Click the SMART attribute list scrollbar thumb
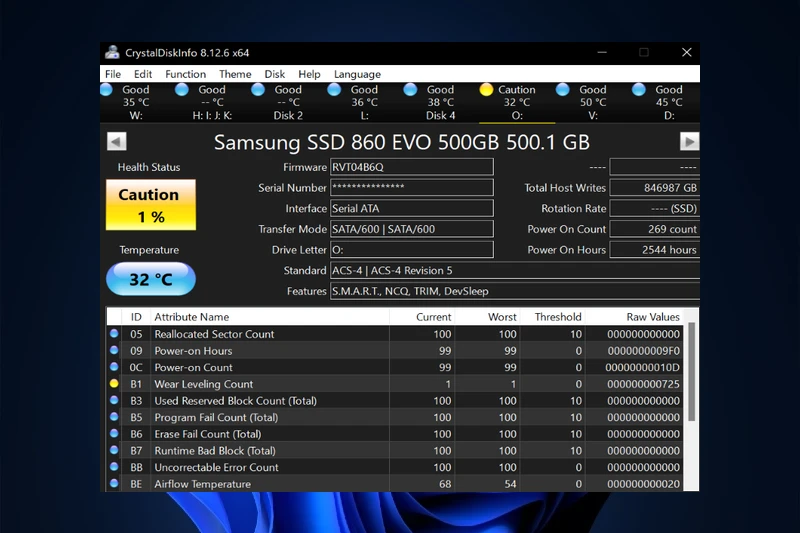 [692, 371]
